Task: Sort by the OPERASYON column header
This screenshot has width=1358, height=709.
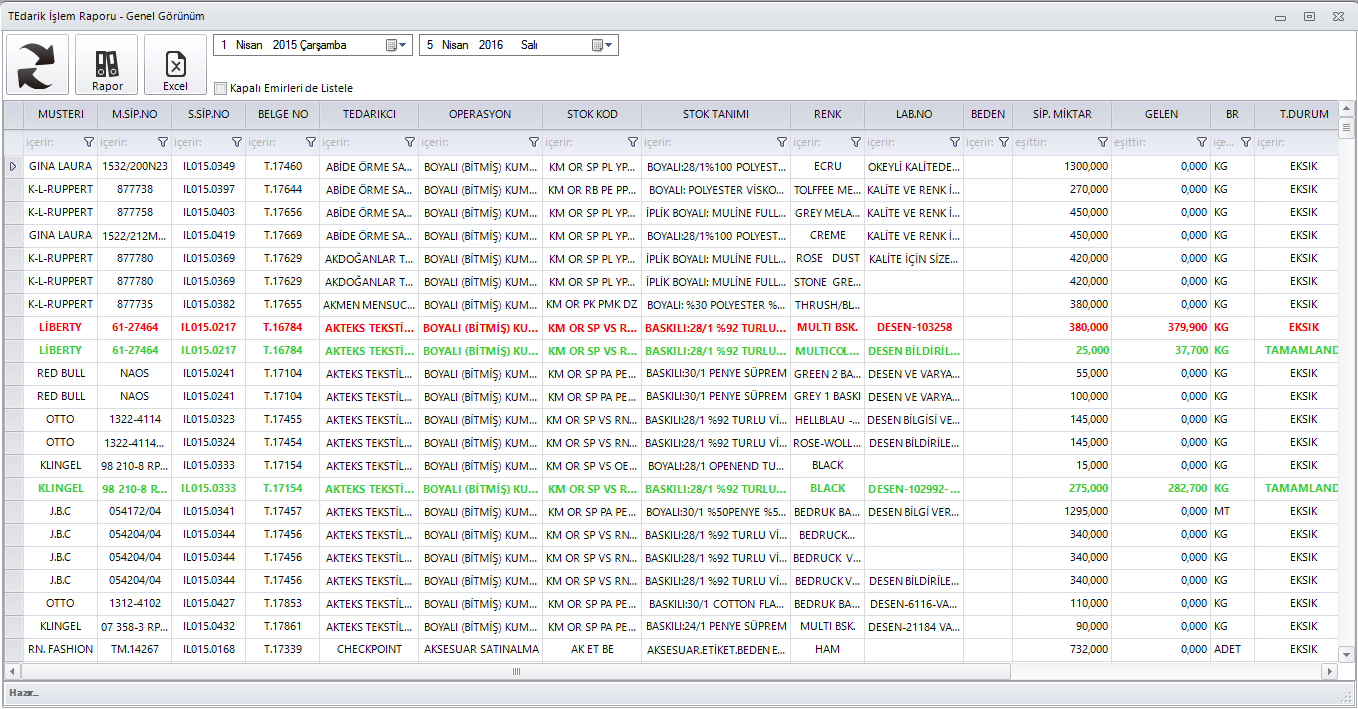Action: point(480,114)
